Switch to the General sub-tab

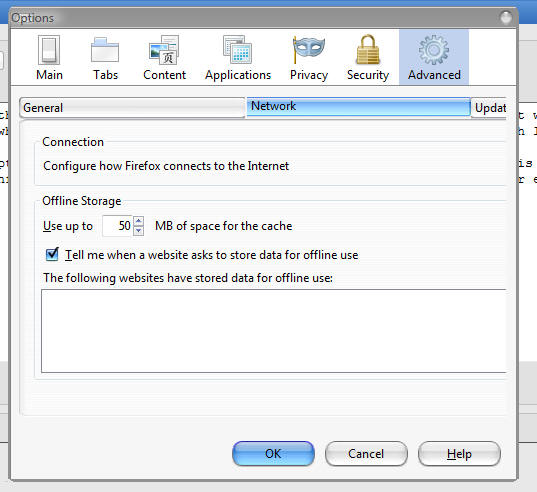click(x=133, y=108)
